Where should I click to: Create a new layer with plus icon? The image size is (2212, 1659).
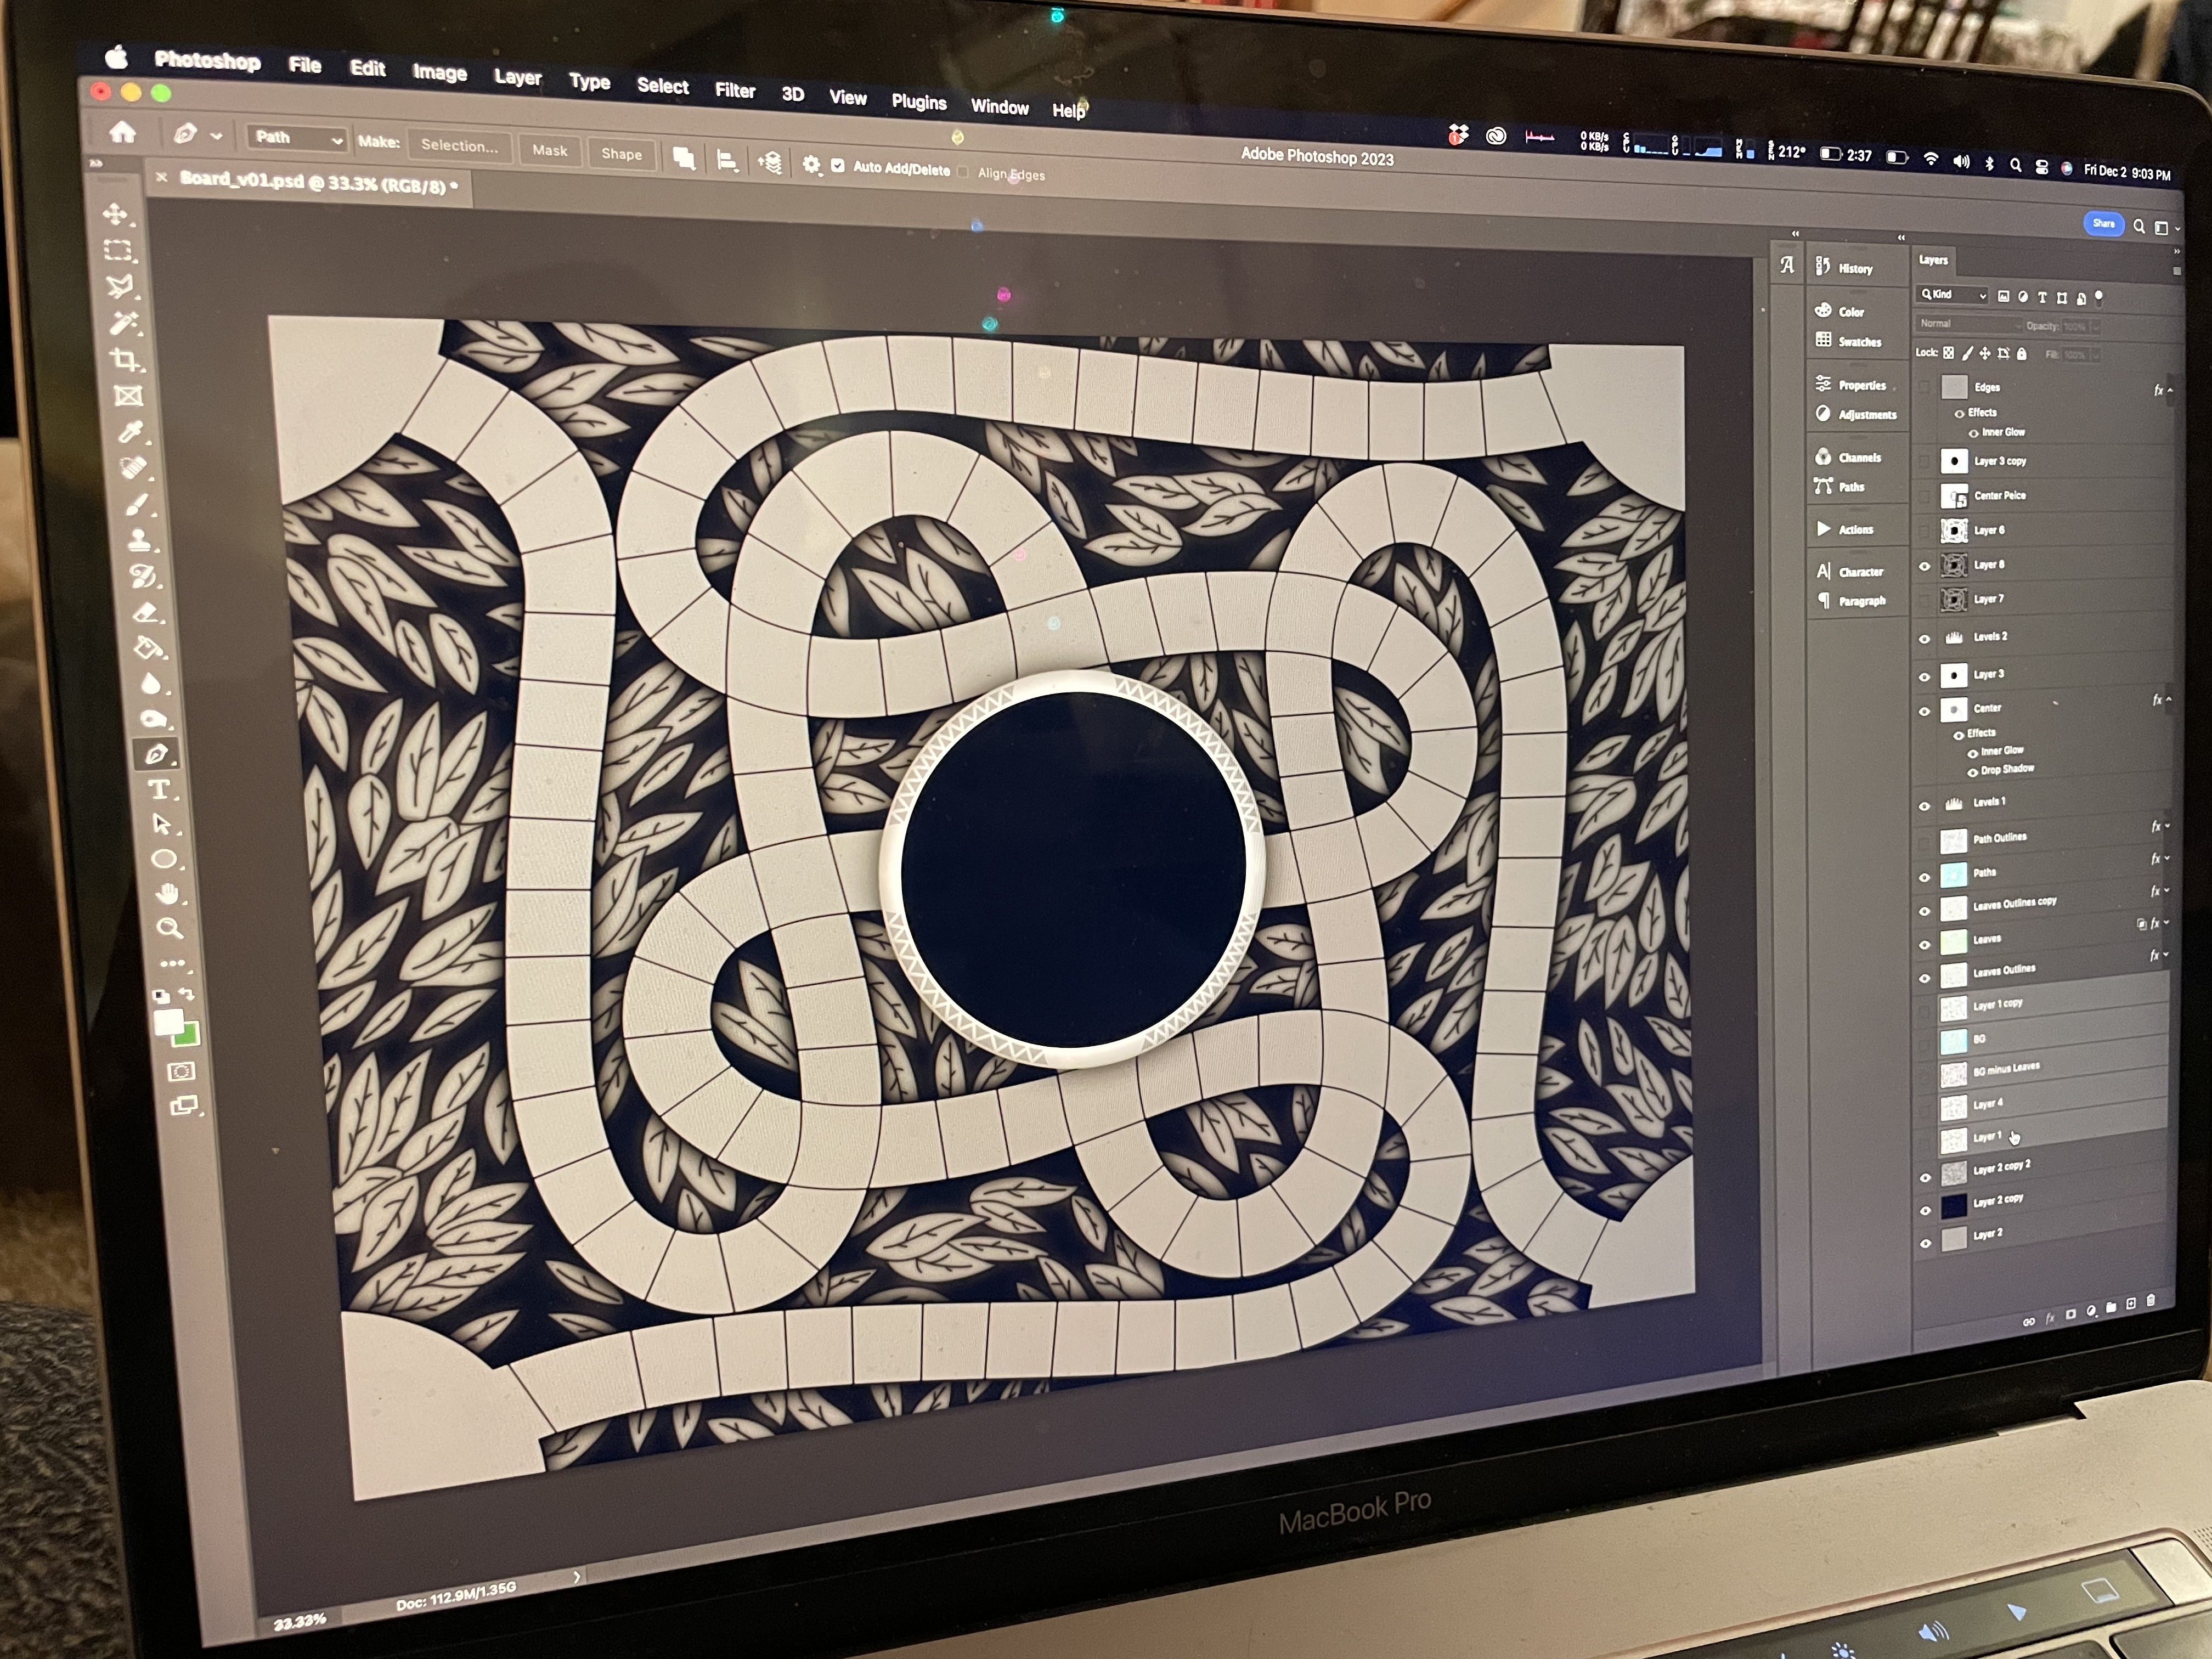[x=2131, y=1304]
